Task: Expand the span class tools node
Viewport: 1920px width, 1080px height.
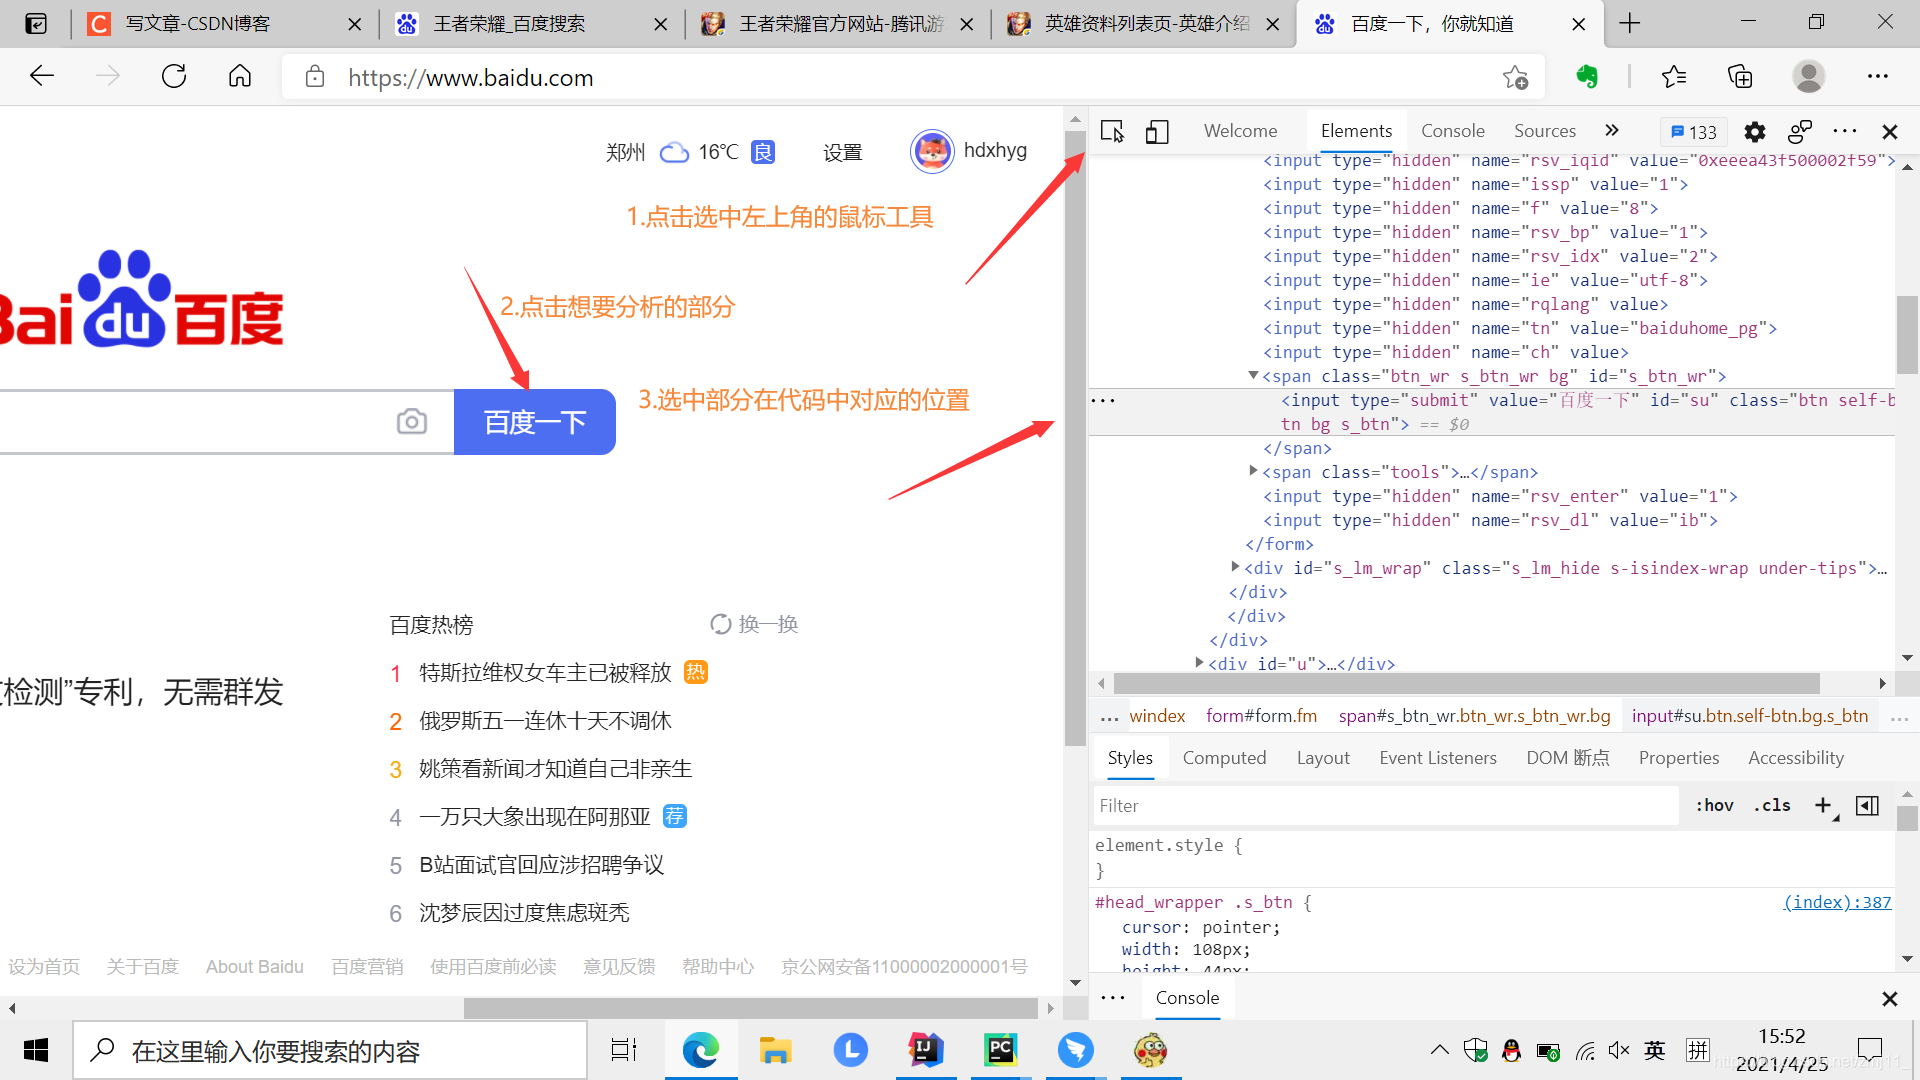Action: (x=1253, y=471)
